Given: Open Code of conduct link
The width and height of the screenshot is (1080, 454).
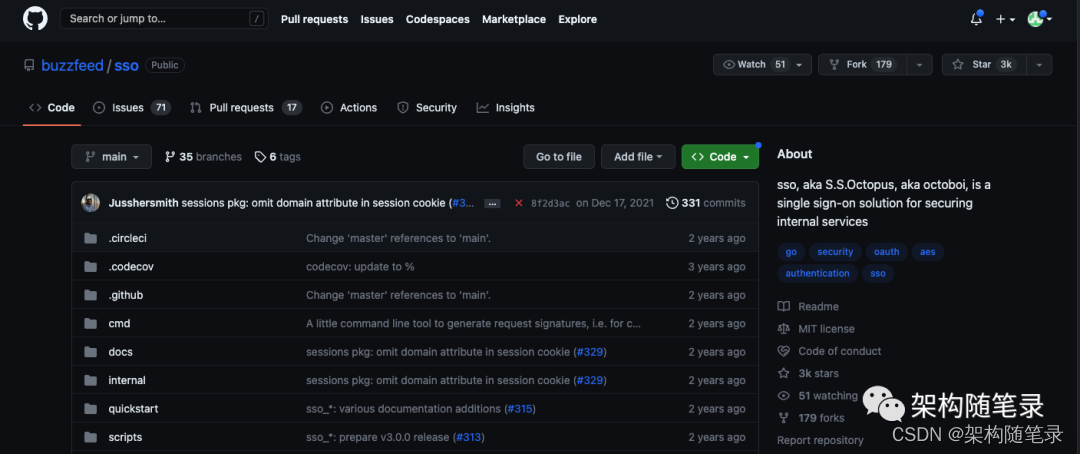Looking at the screenshot, I should click(829, 351).
